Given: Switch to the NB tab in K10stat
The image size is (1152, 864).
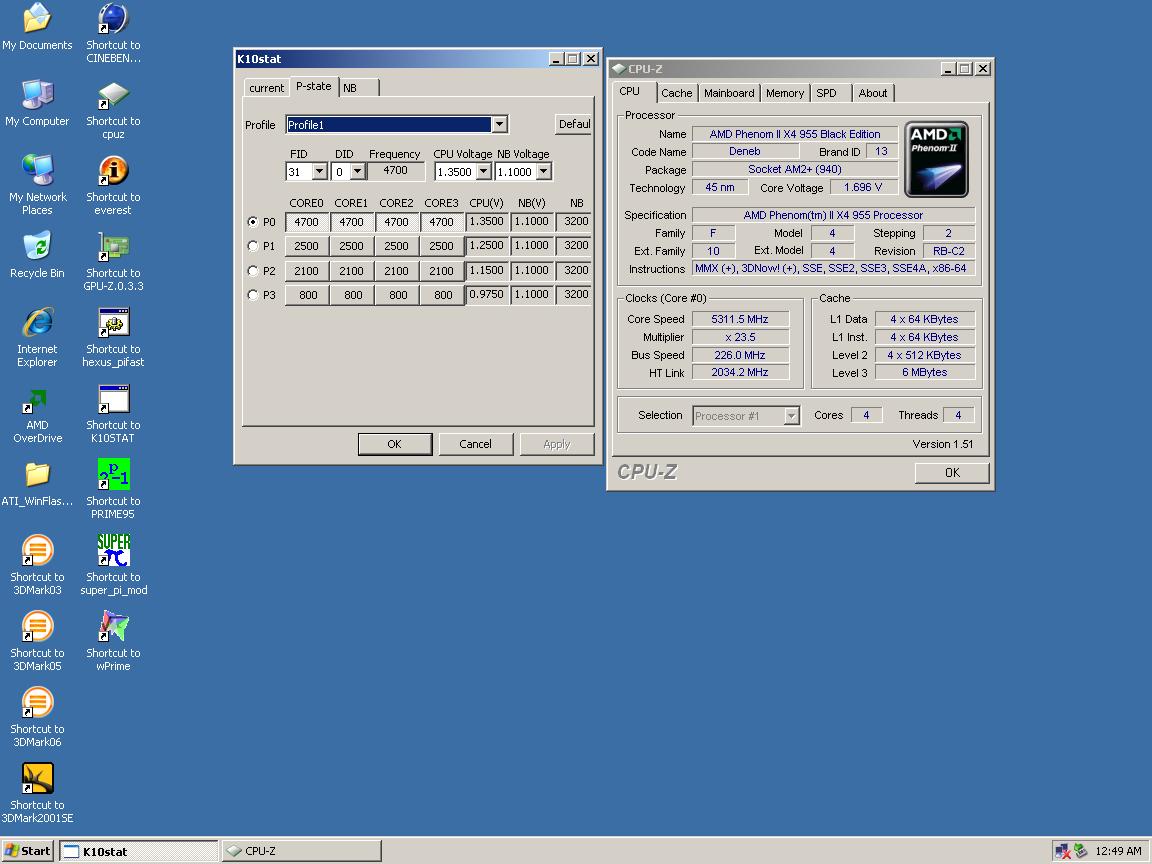Looking at the screenshot, I should pos(350,88).
